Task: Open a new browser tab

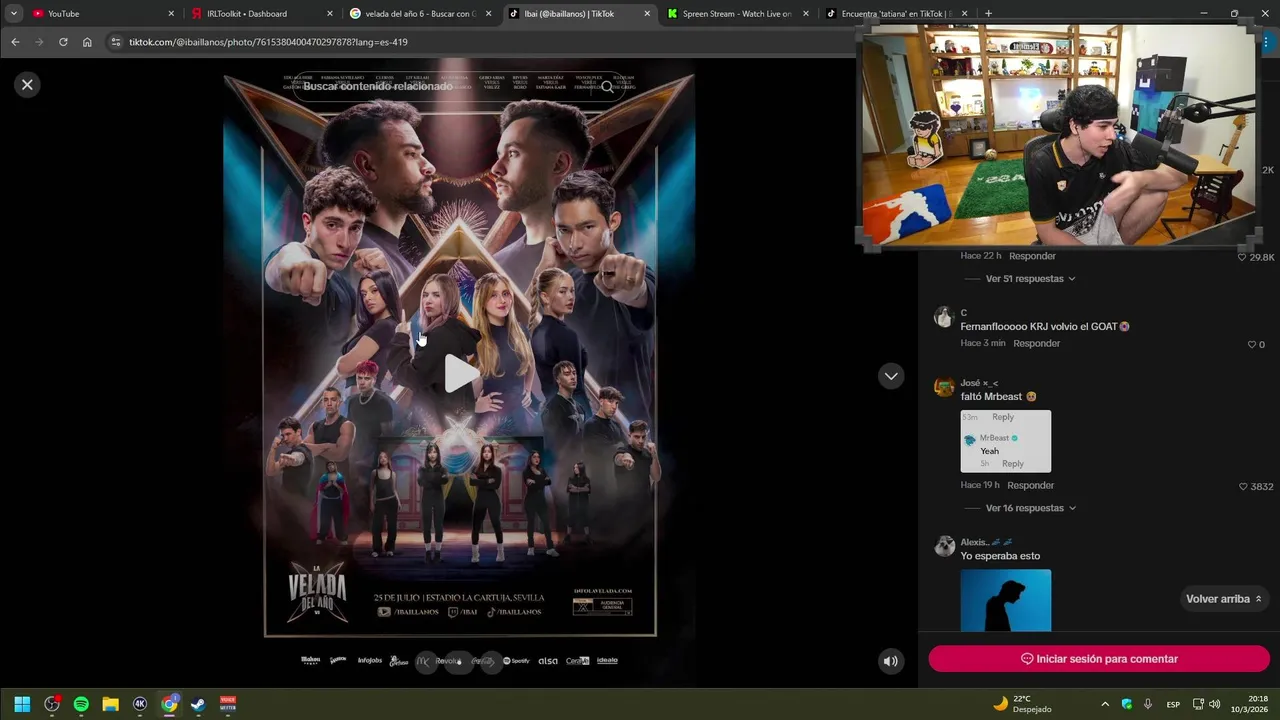Action: [x=988, y=14]
